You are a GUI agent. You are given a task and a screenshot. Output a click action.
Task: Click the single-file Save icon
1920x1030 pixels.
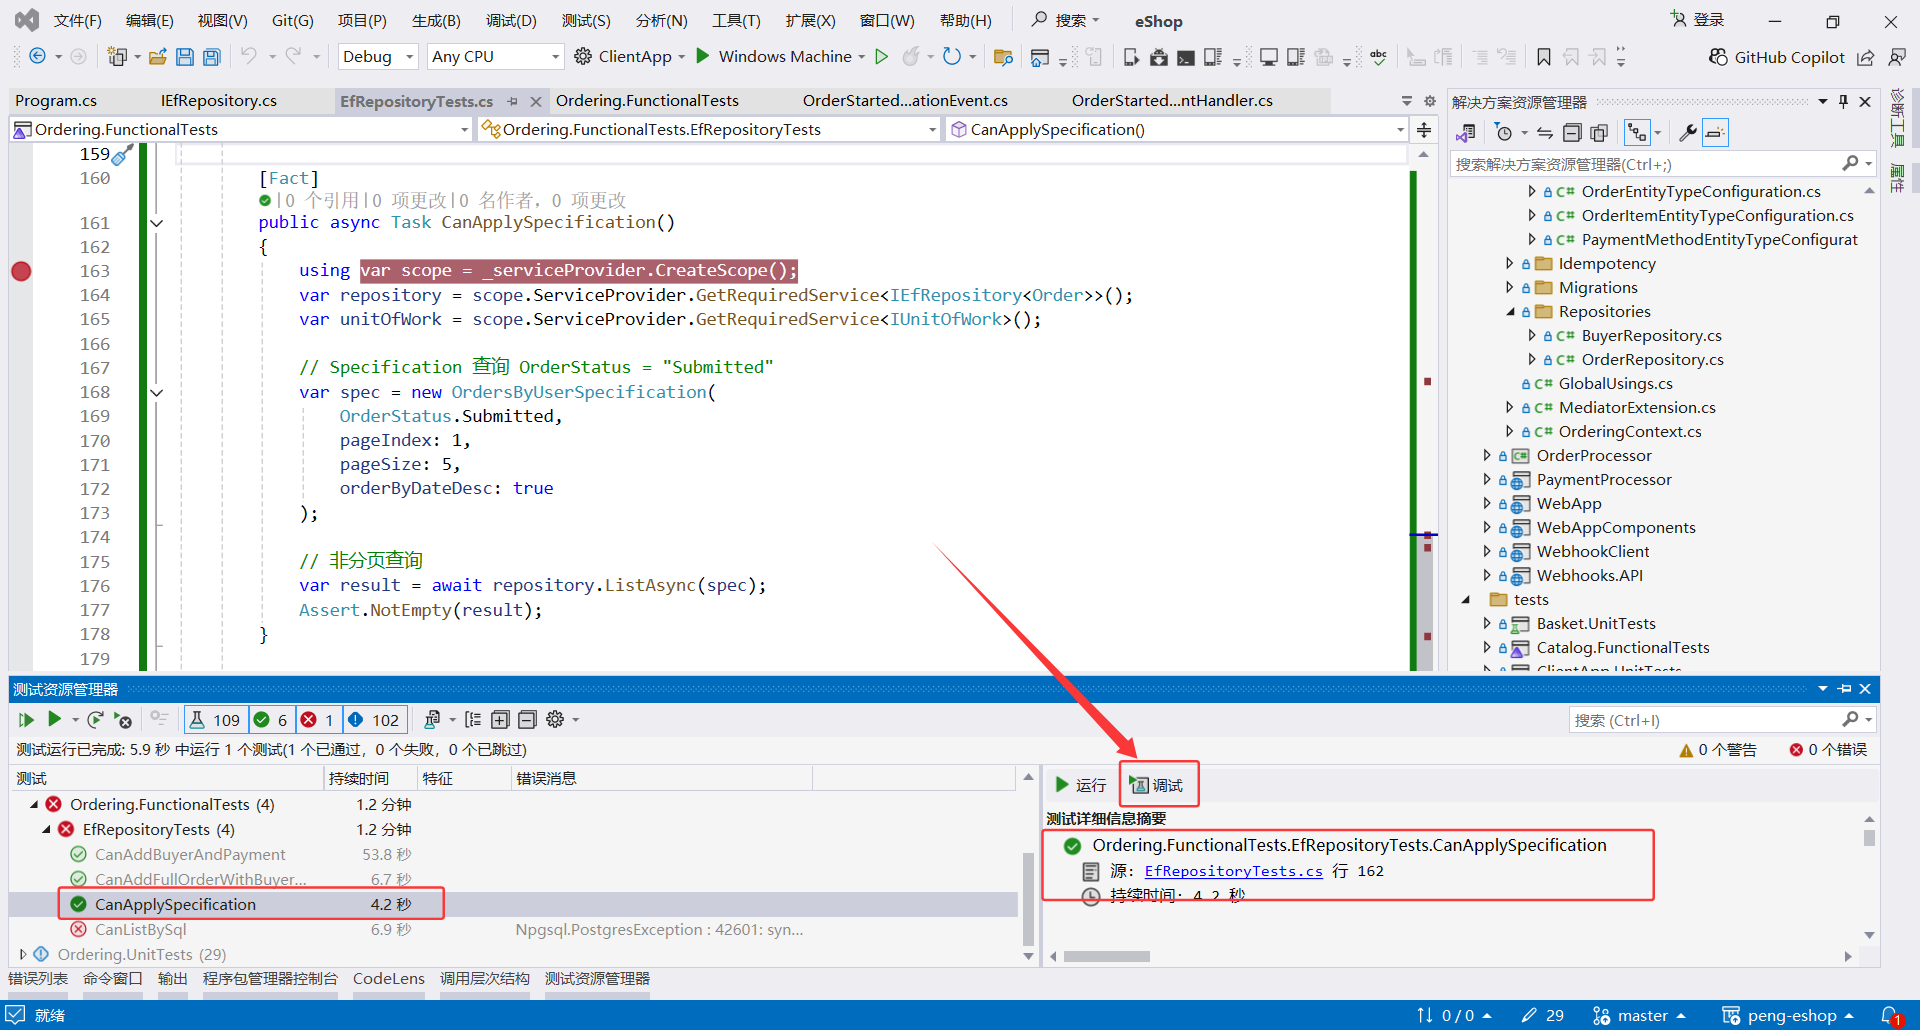click(185, 57)
